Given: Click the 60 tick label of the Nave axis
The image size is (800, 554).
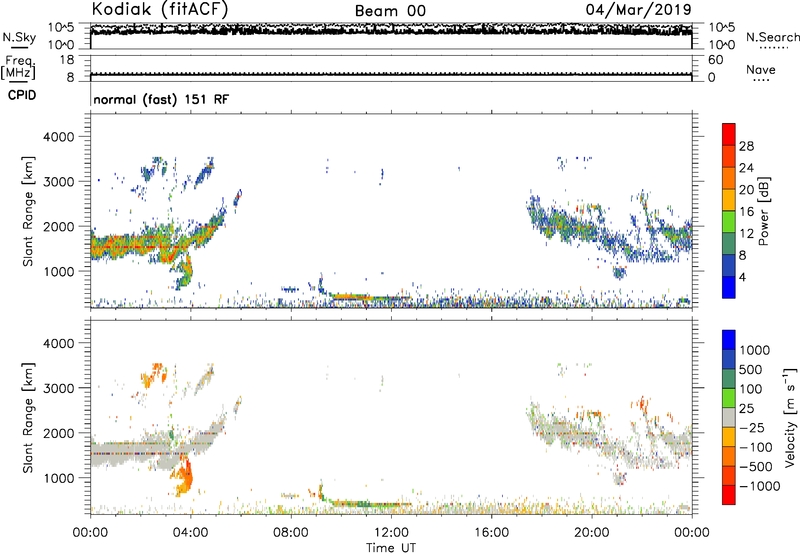Looking at the screenshot, I should pos(715,60).
